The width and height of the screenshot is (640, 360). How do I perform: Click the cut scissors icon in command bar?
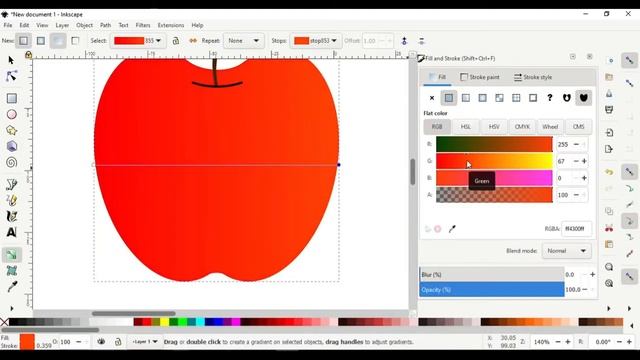[609, 228]
